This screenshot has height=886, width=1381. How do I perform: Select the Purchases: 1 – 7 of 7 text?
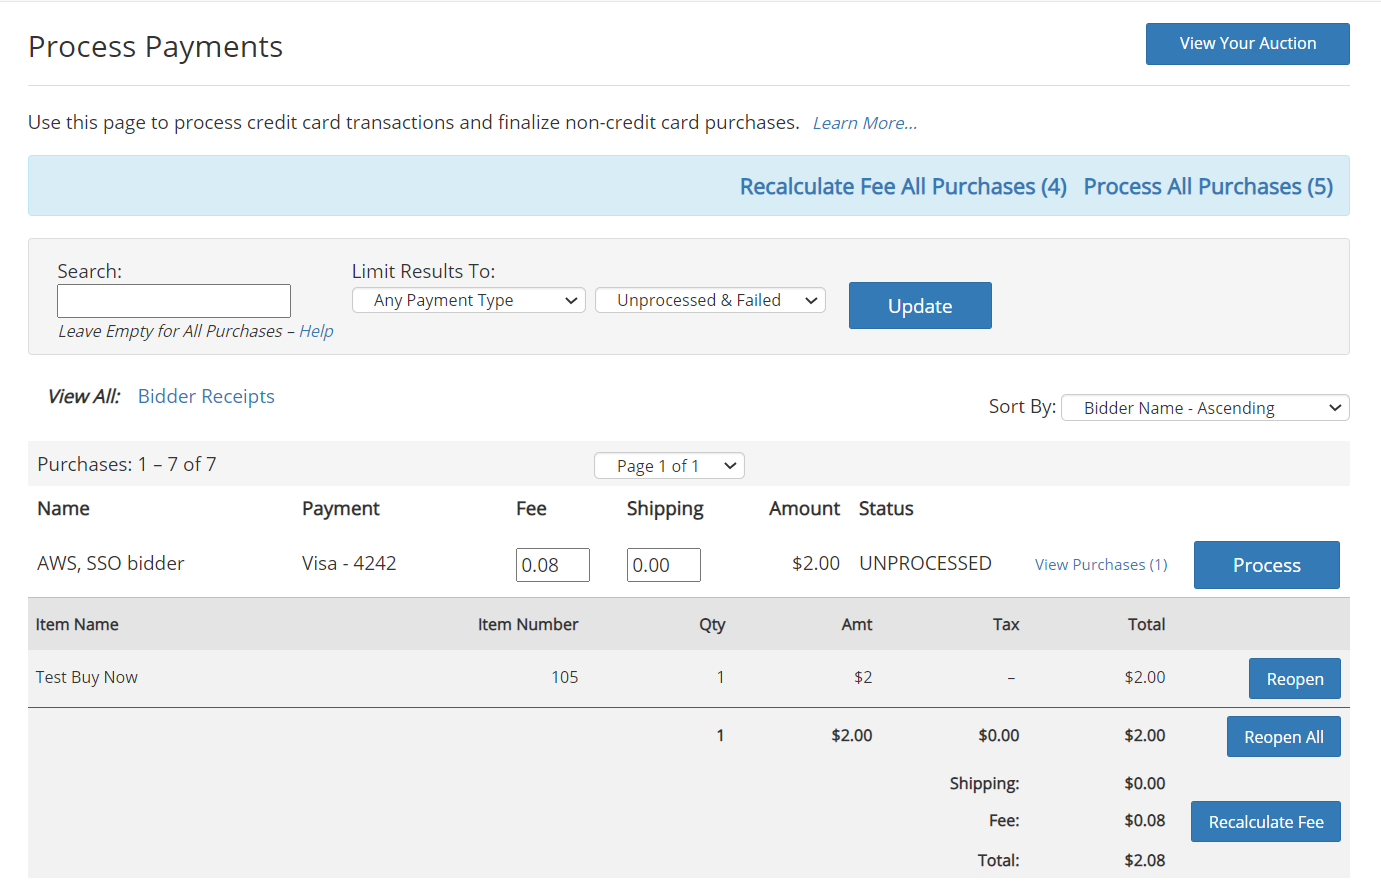(127, 464)
